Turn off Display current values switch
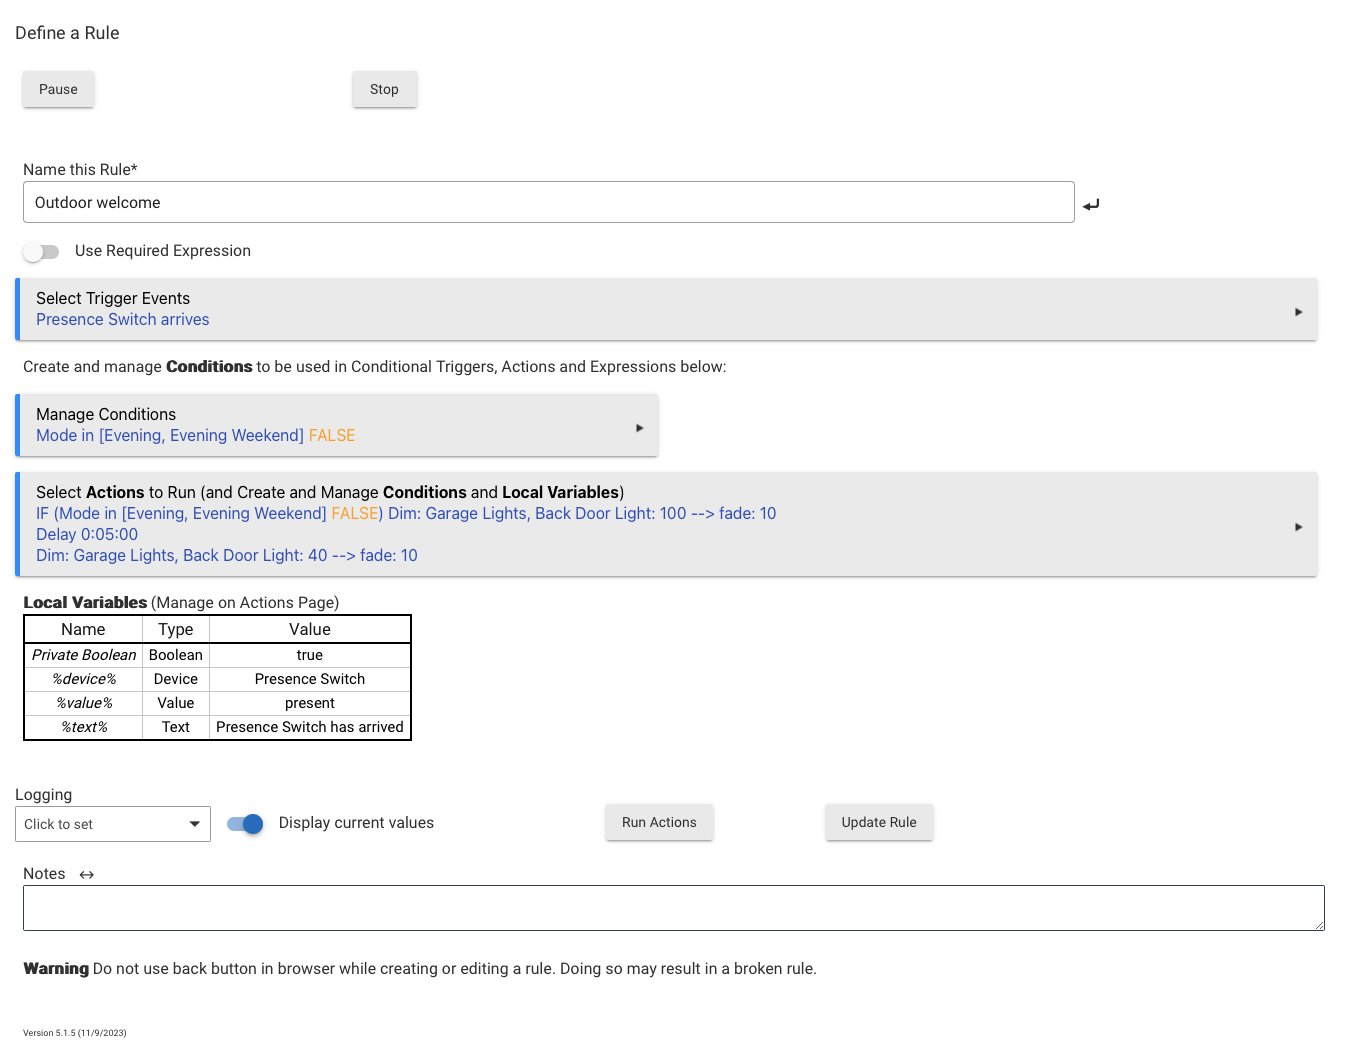The height and width of the screenshot is (1050, 1349). click(245, 824)
